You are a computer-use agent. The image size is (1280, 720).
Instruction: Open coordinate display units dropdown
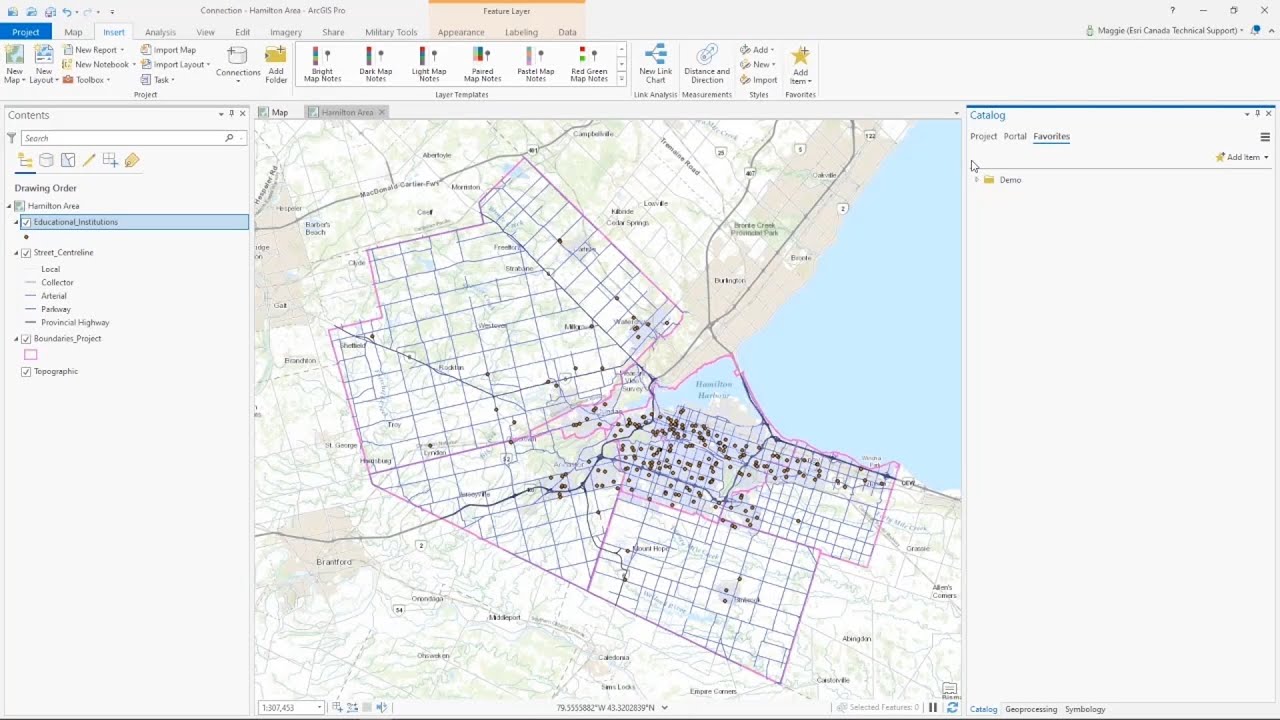664,708
